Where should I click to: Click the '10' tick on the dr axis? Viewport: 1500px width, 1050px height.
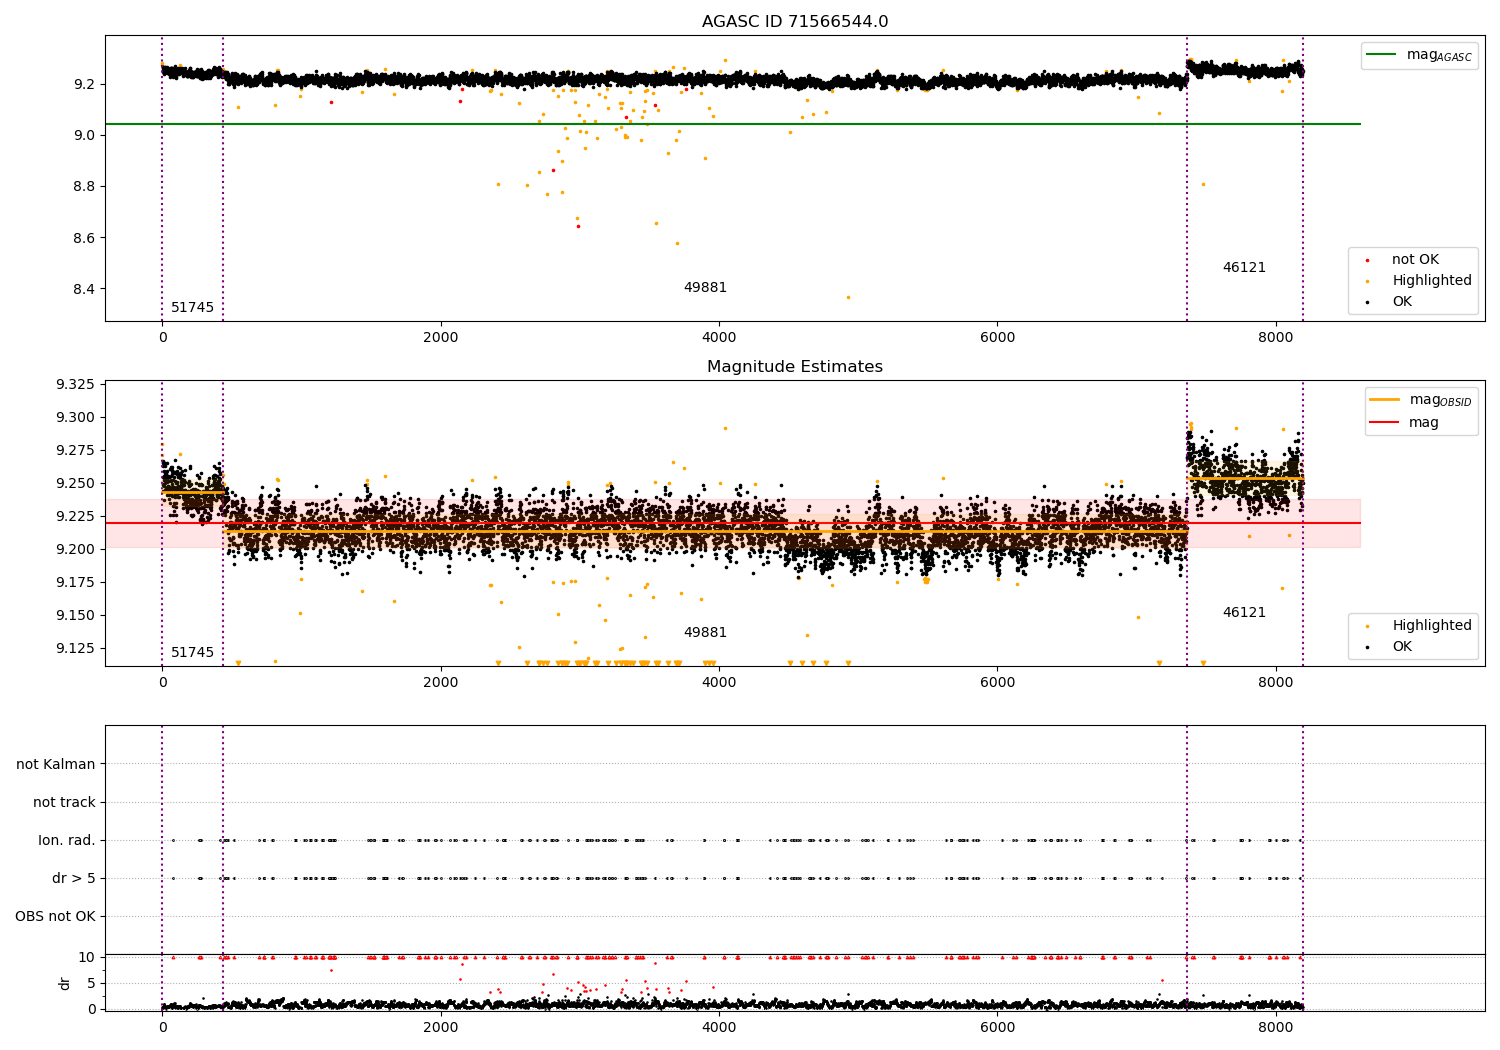coord(87,958)
